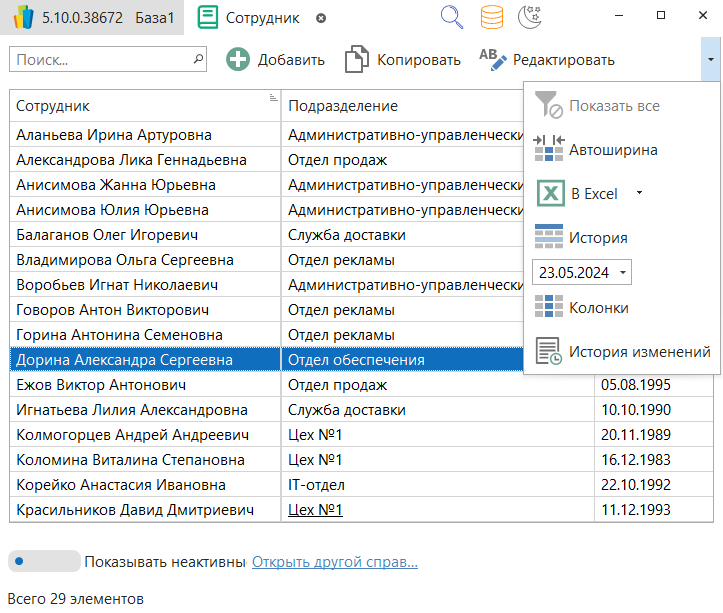Screen dimensions: 723x613
Task: Click the Копировать documents icon
Action: click(357, 60)
